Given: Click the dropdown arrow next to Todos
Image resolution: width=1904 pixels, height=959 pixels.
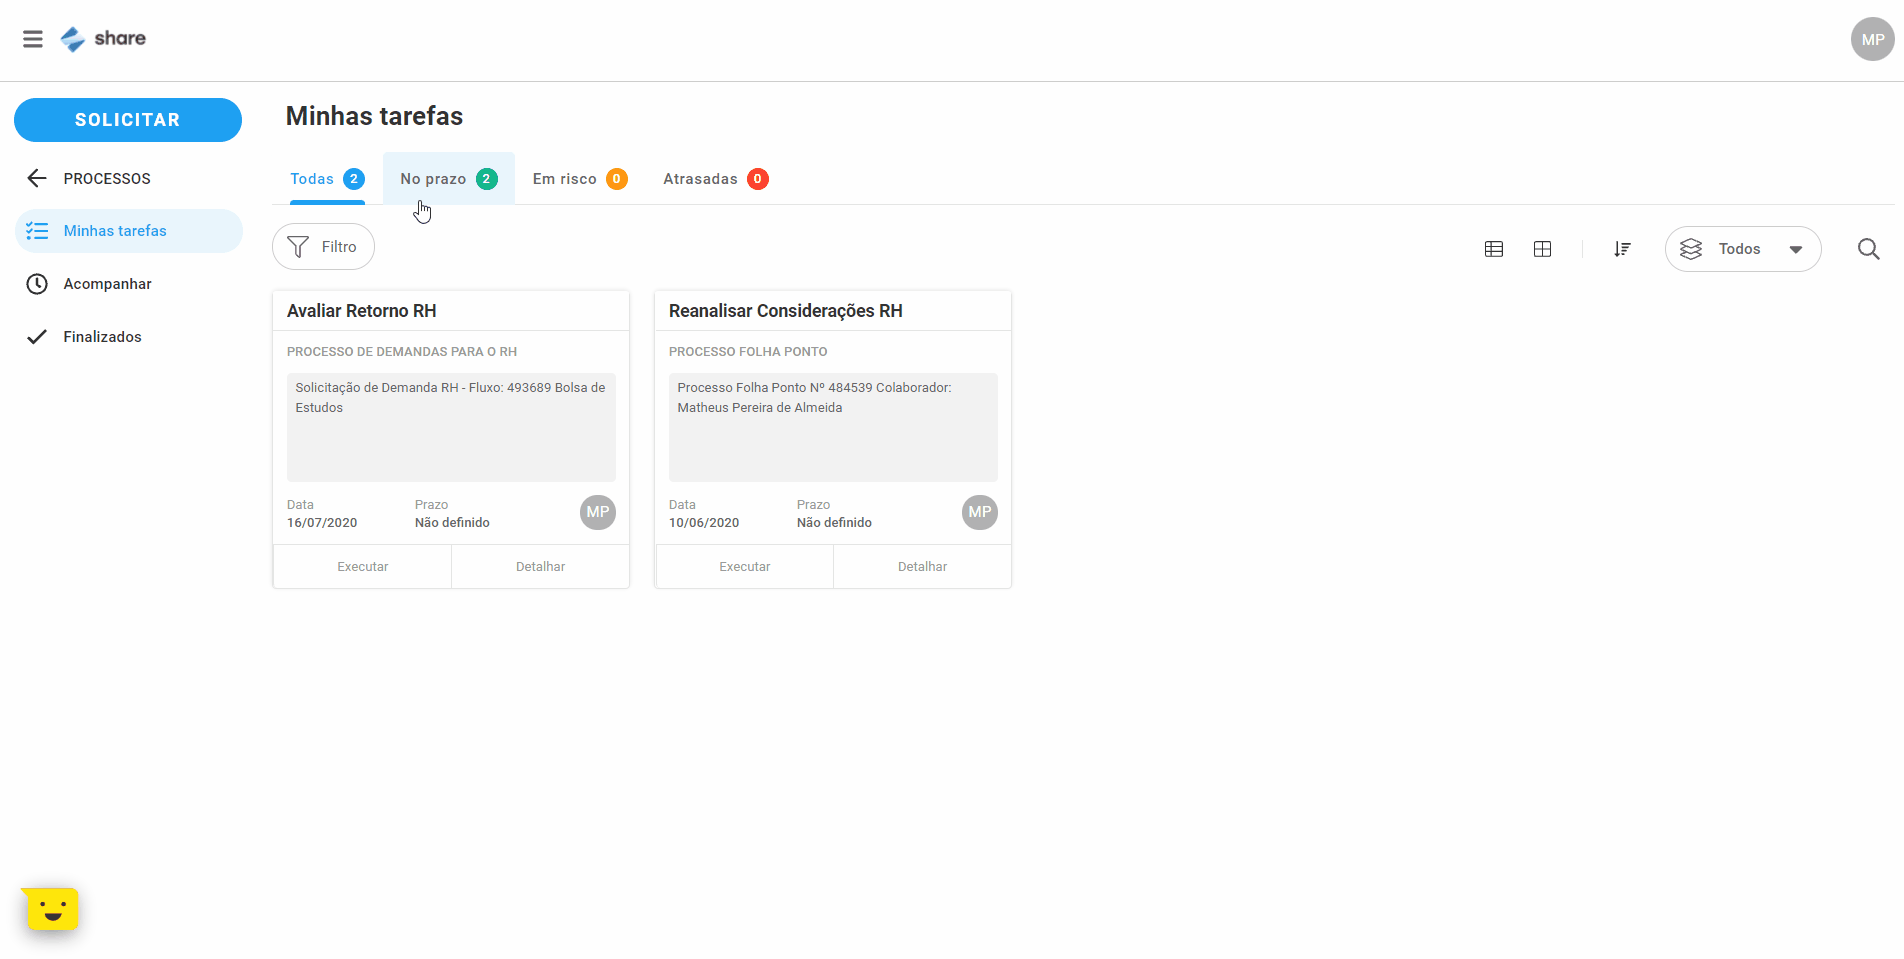Looking at the screenshot, I should tap(1796, 250).
